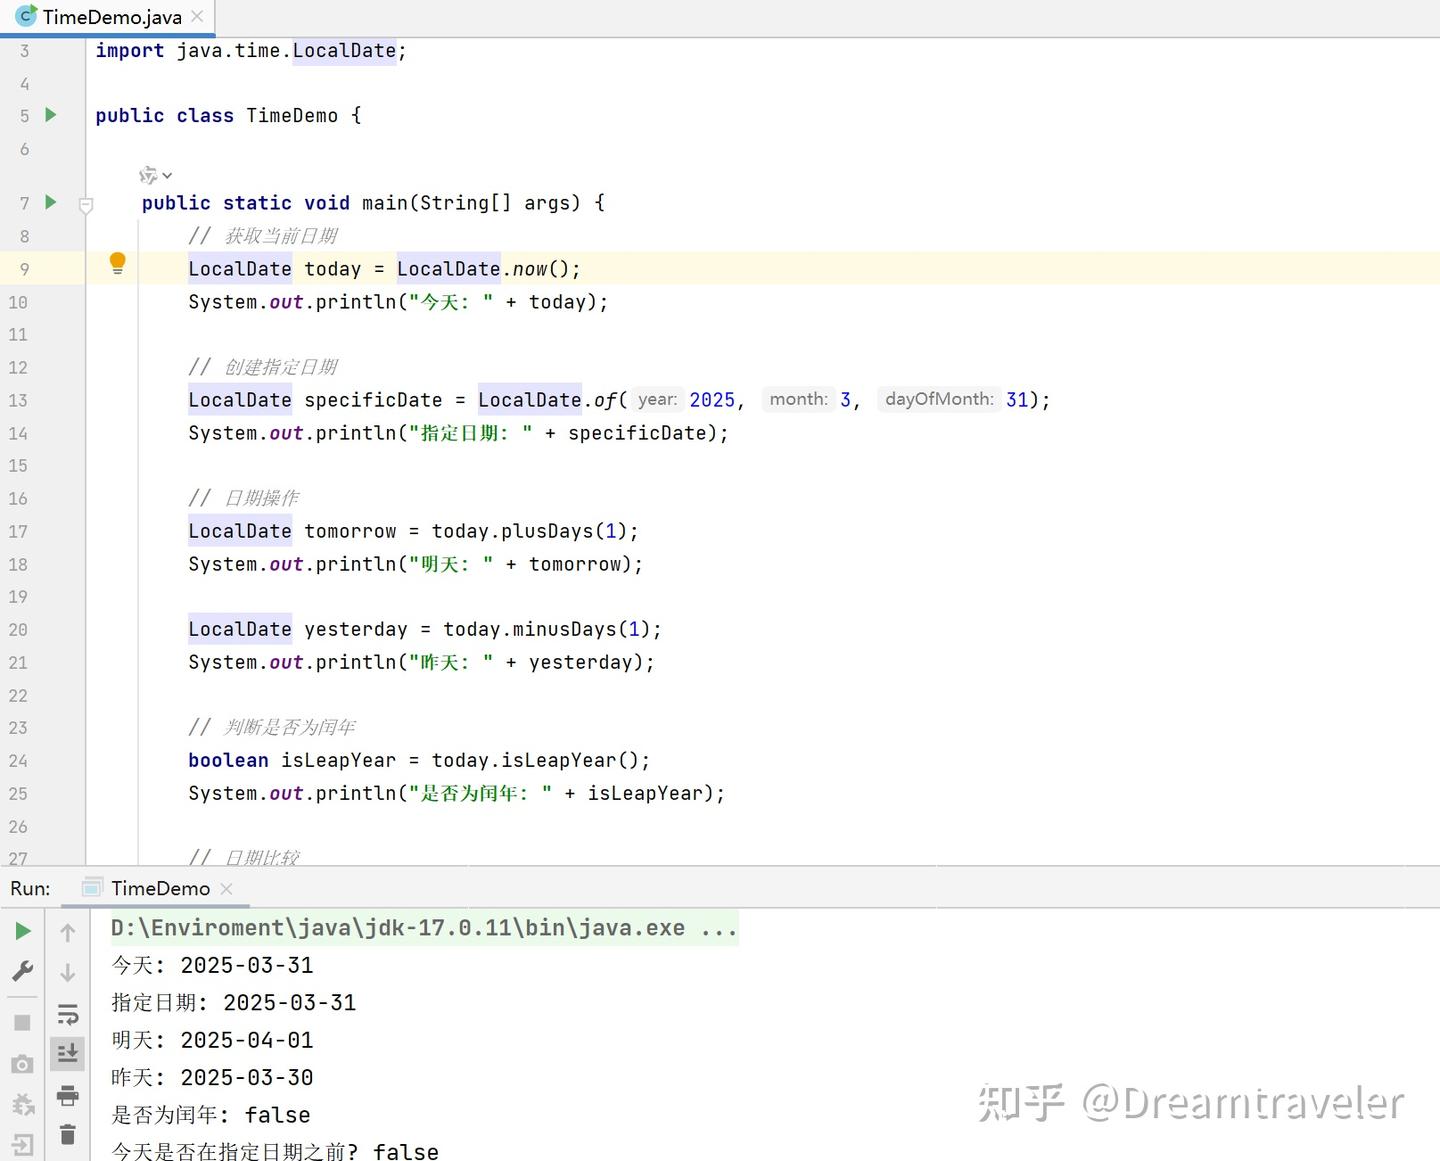Toggle scroll to end in the Run console
The height and width of the screenshot is (1161, 1440).
click(68, 1053)
